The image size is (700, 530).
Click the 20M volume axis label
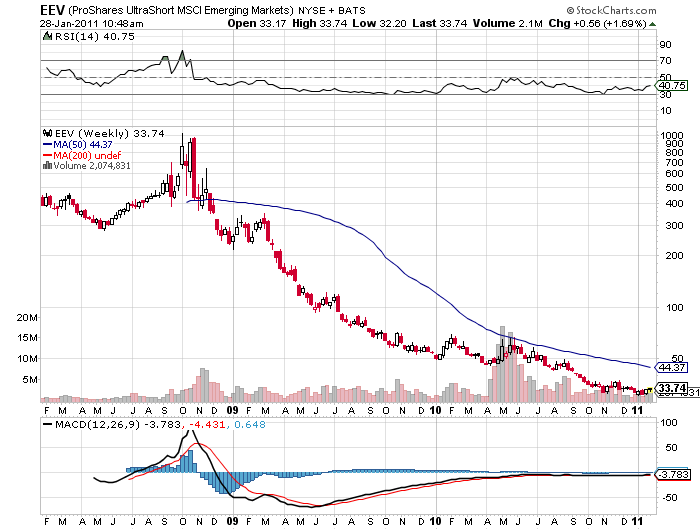(27, 317)
